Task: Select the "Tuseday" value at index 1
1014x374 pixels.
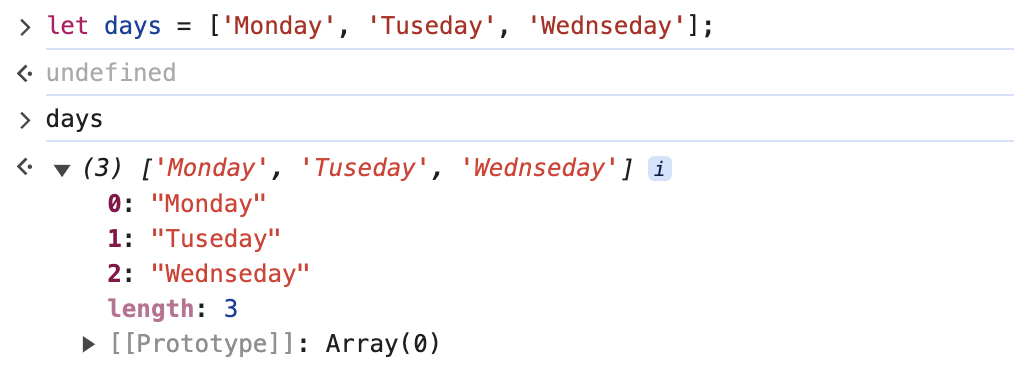Action: click(x=215, y=239)
